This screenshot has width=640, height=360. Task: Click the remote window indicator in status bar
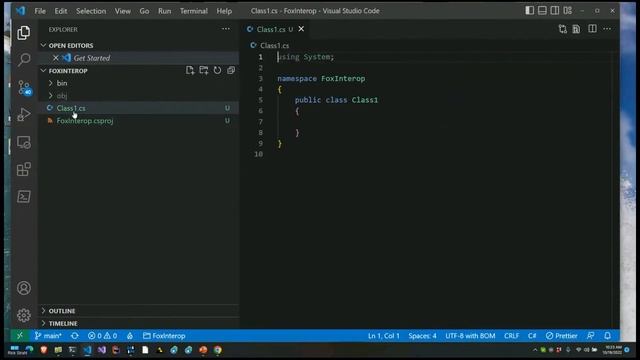pyautogui.click(x=20, y=336)
